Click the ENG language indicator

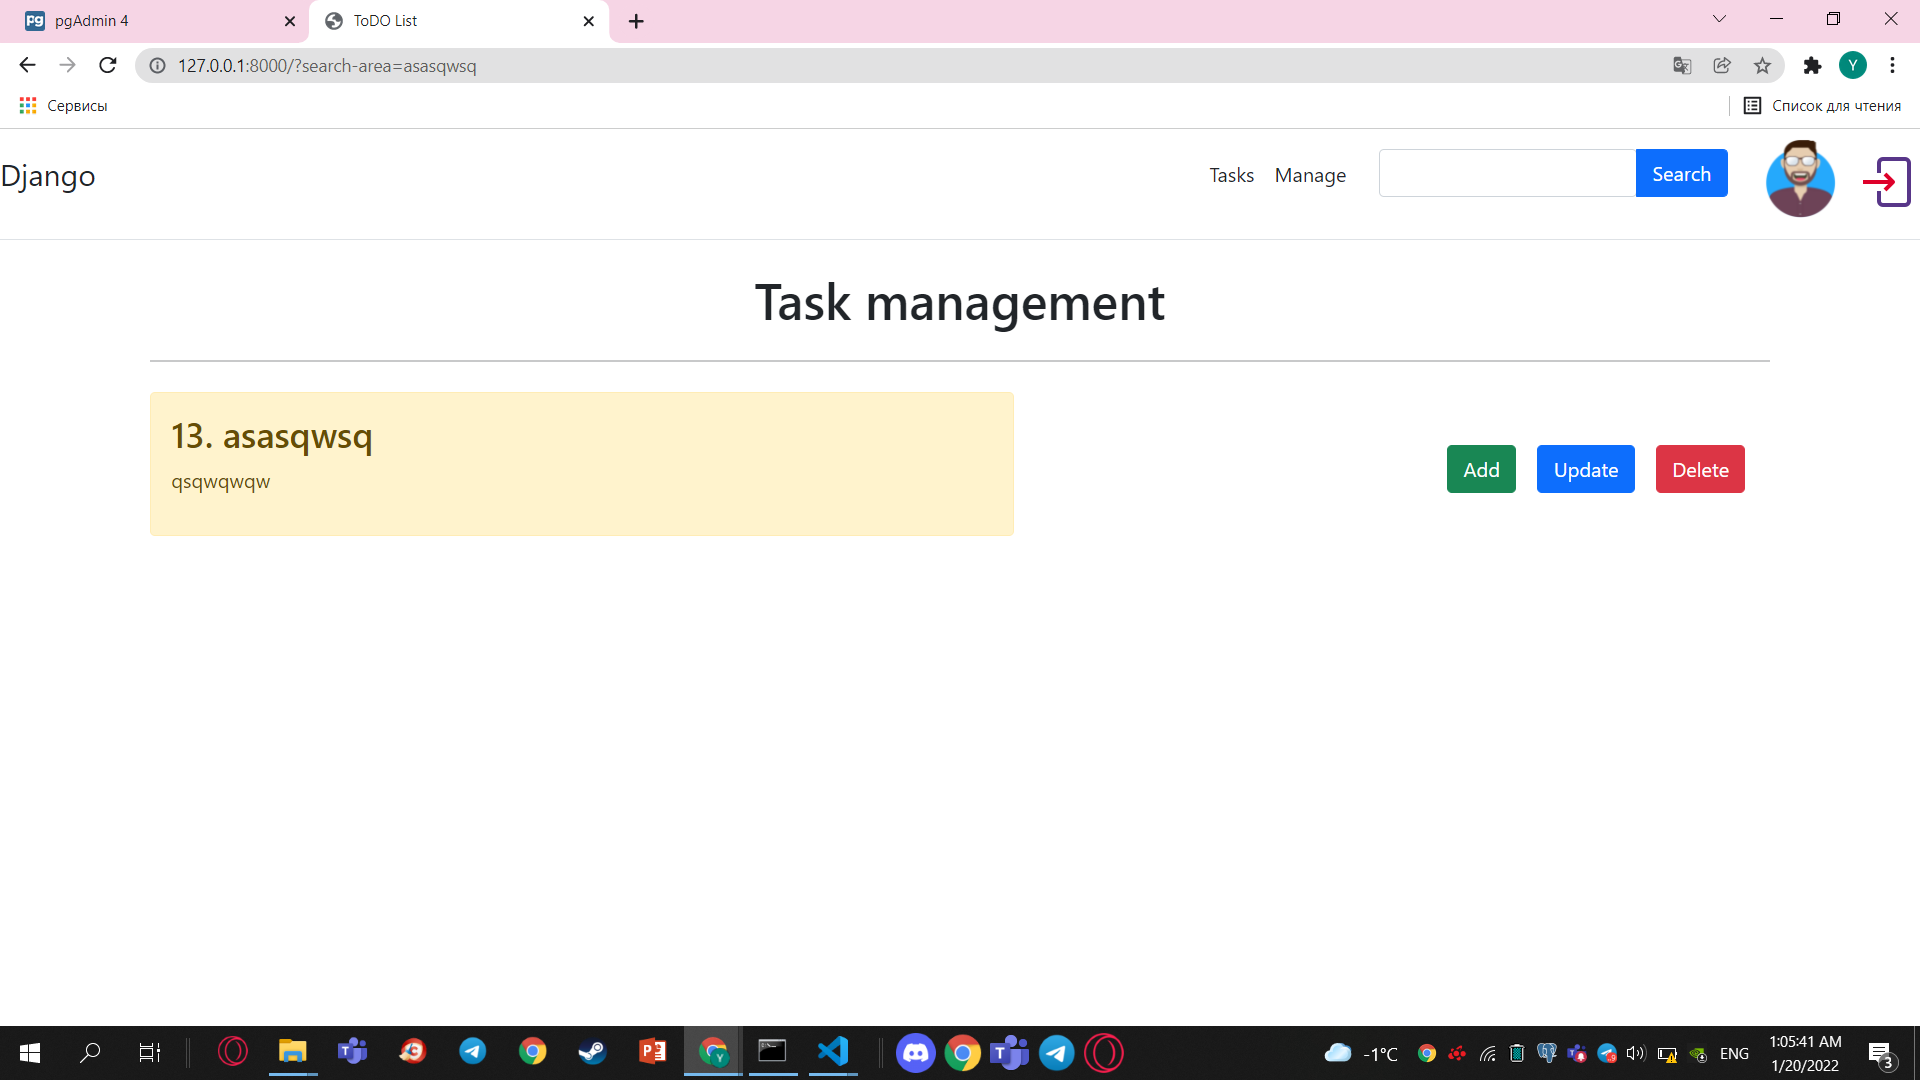1734,1054
